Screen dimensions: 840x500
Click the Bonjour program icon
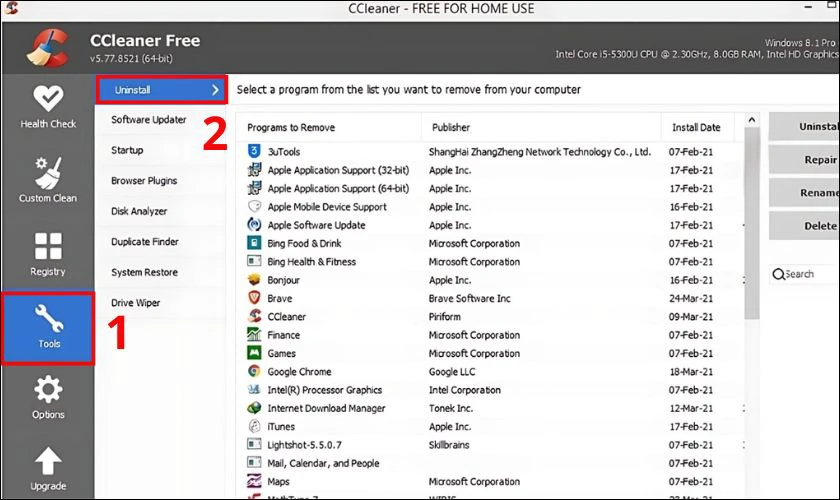pyautogui.click(x=254, y=280)
